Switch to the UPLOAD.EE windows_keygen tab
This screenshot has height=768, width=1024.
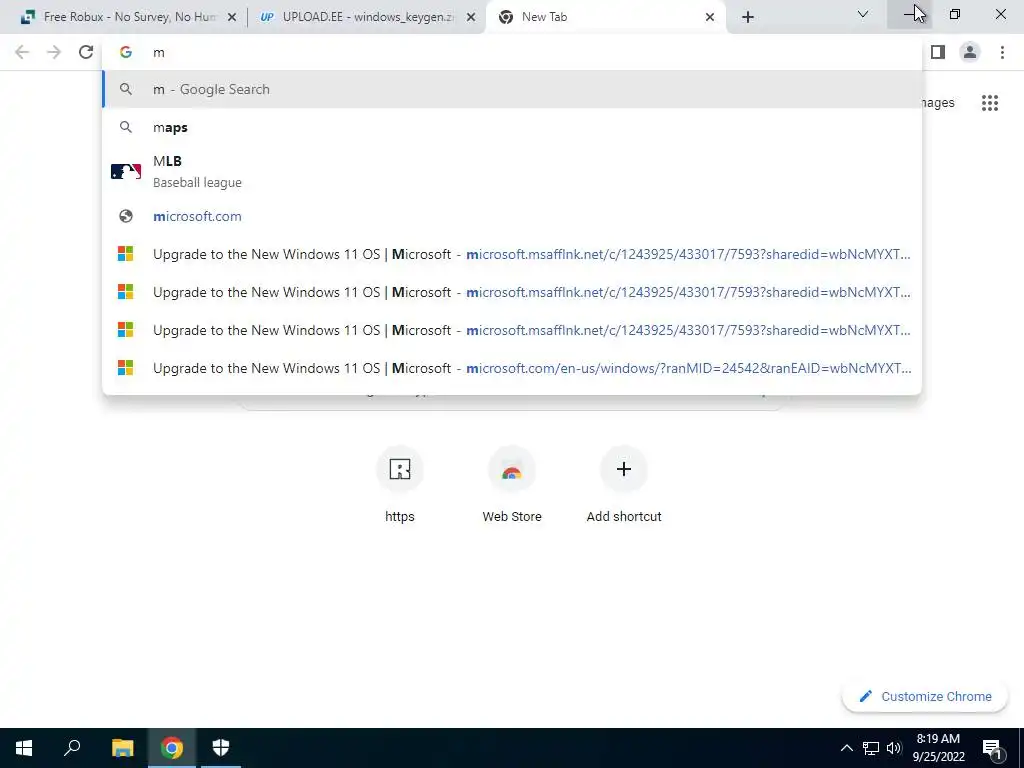[x=366, y=17]
